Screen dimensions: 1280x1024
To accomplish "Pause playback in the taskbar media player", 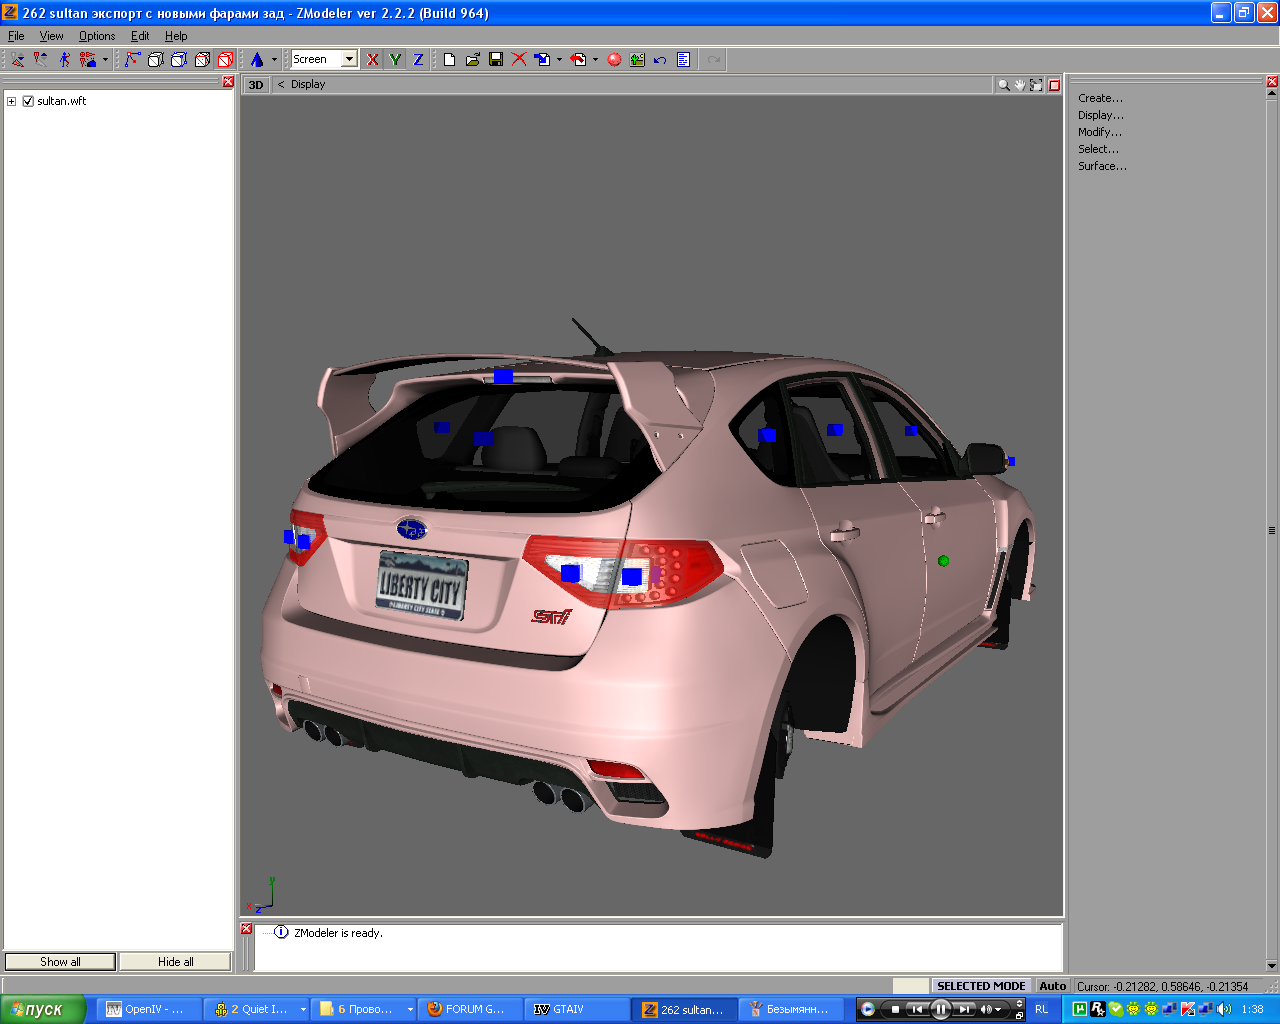I will click(x=940, y=1009).
